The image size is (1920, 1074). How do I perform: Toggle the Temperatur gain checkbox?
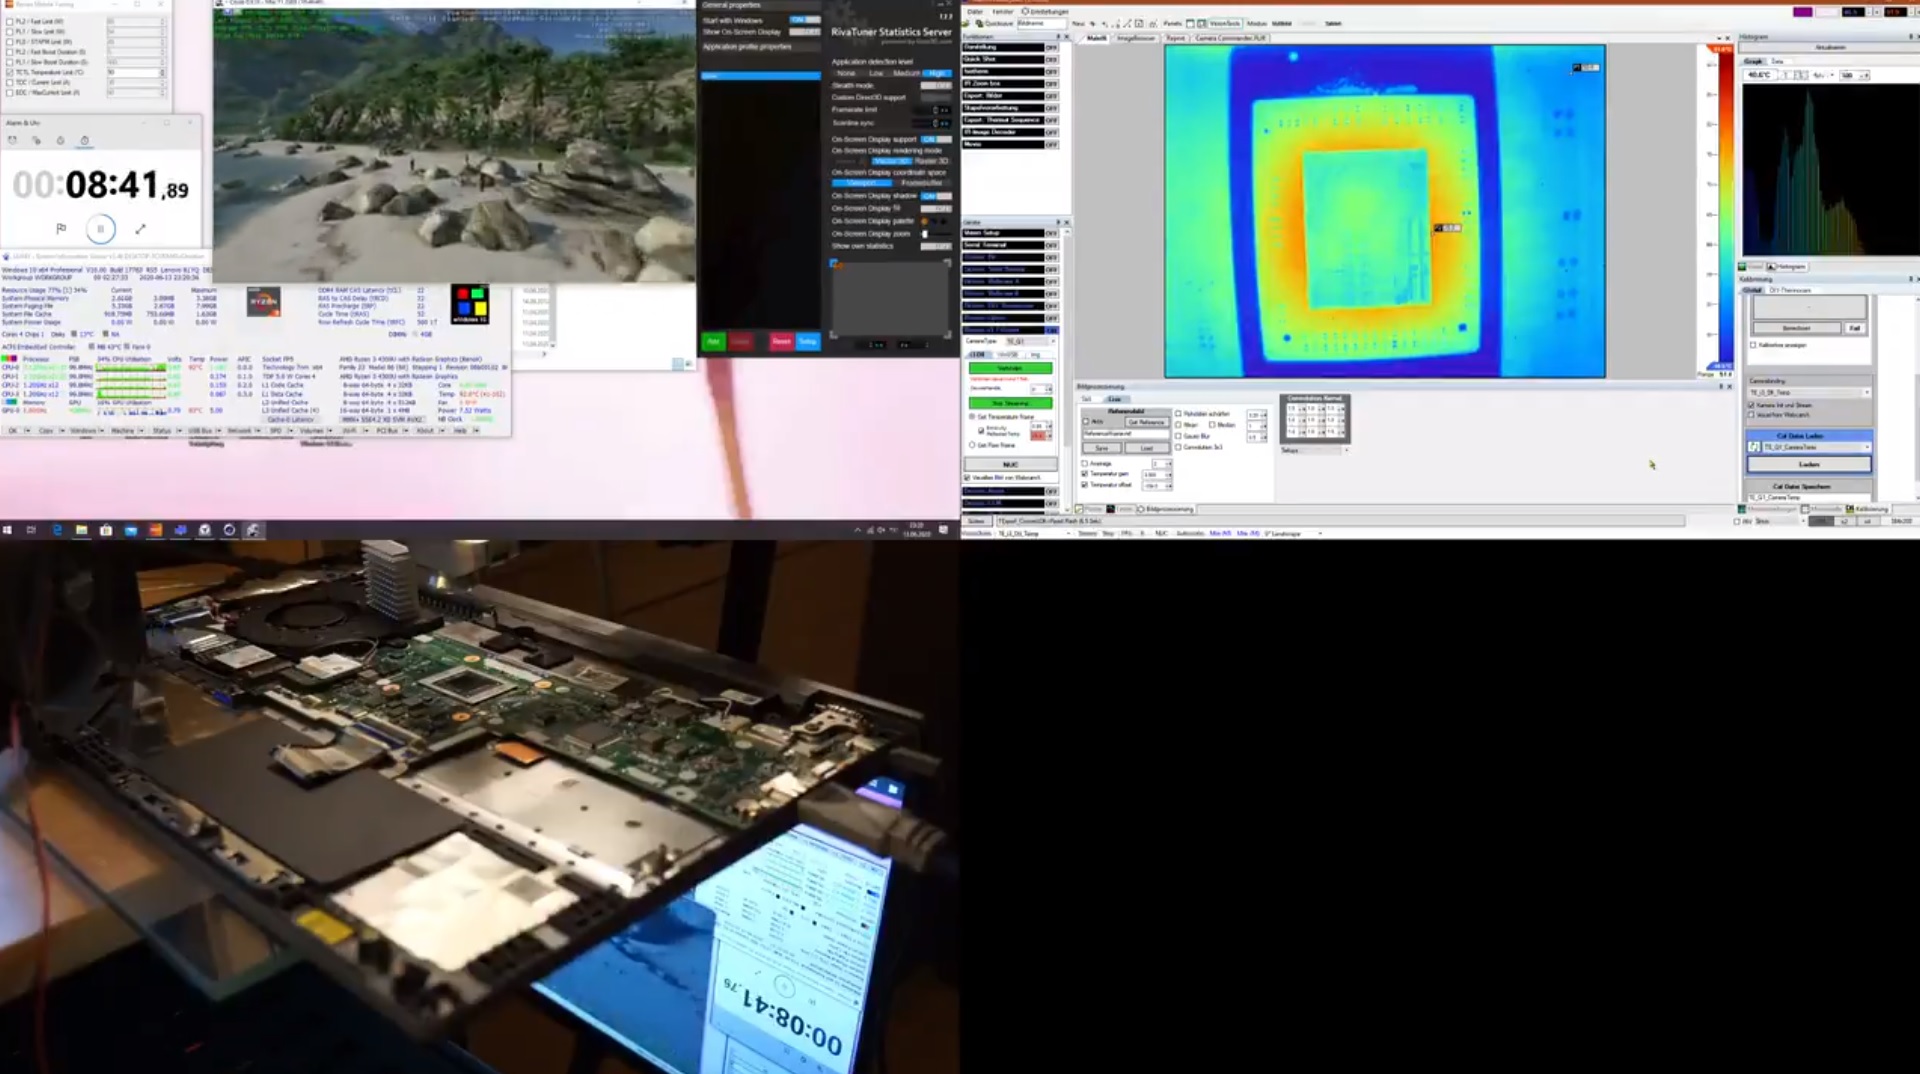[x=1085, y=474]
